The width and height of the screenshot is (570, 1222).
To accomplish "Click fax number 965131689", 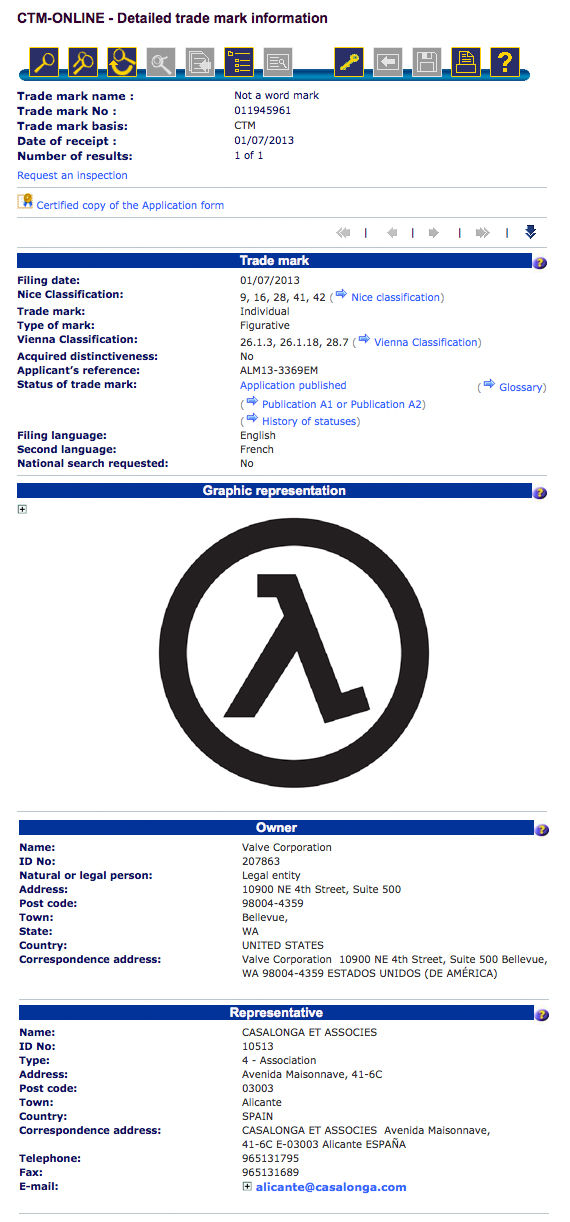I will click(270, 1172).
